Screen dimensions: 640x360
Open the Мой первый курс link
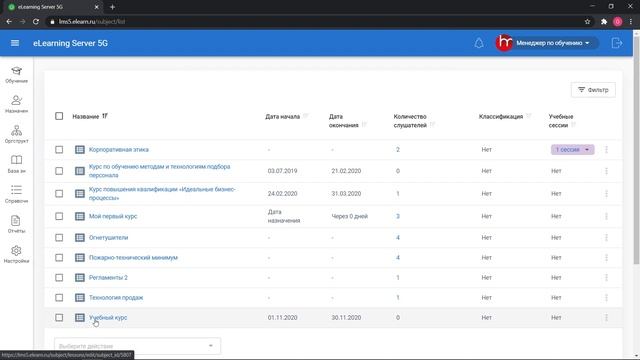113,216
